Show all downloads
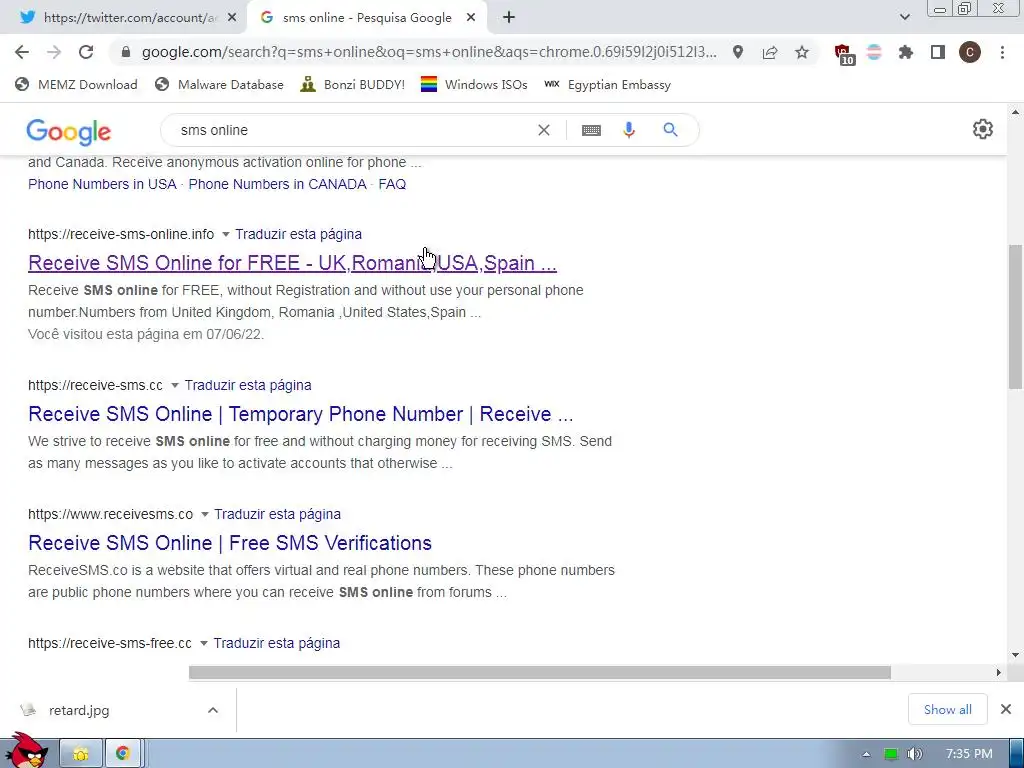Viewport: 1024px width, 768px height. (x=948, y=709)
